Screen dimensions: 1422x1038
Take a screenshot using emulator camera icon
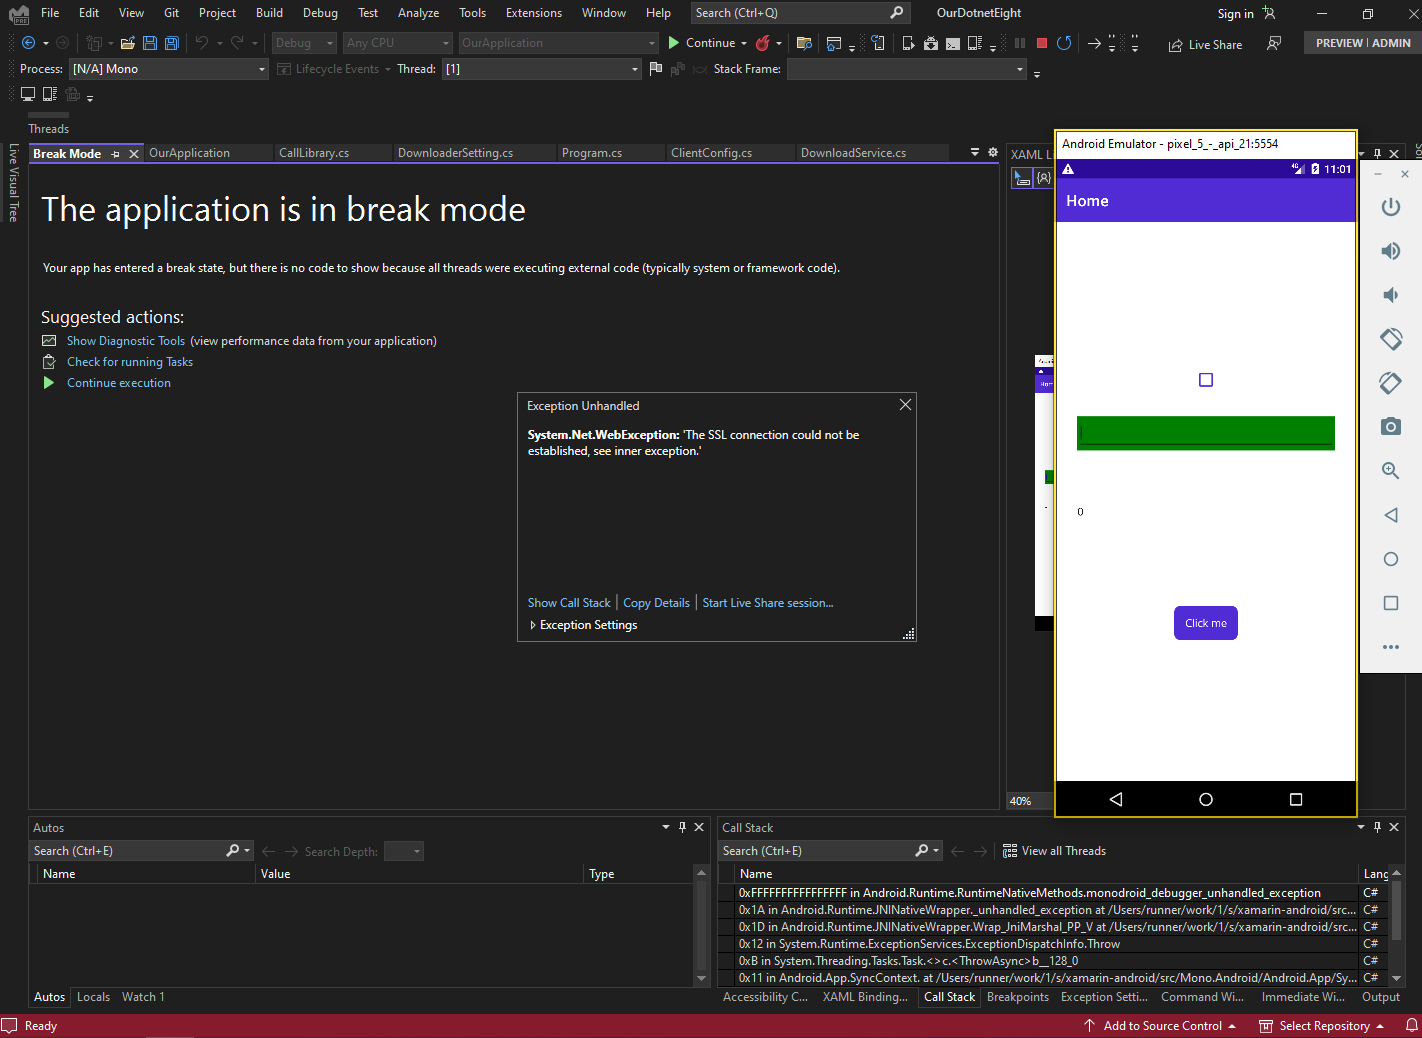1390,426
